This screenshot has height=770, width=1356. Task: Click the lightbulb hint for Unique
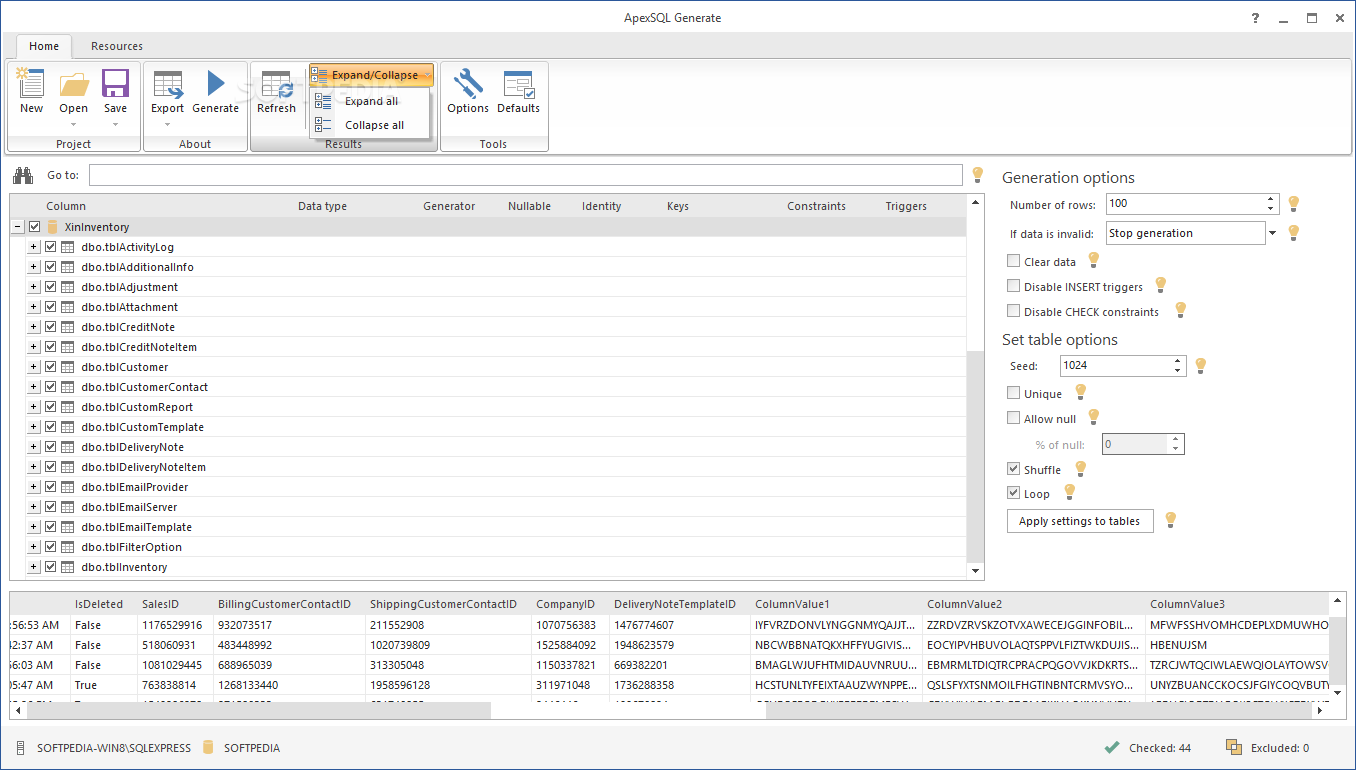tap(1080, 392)
